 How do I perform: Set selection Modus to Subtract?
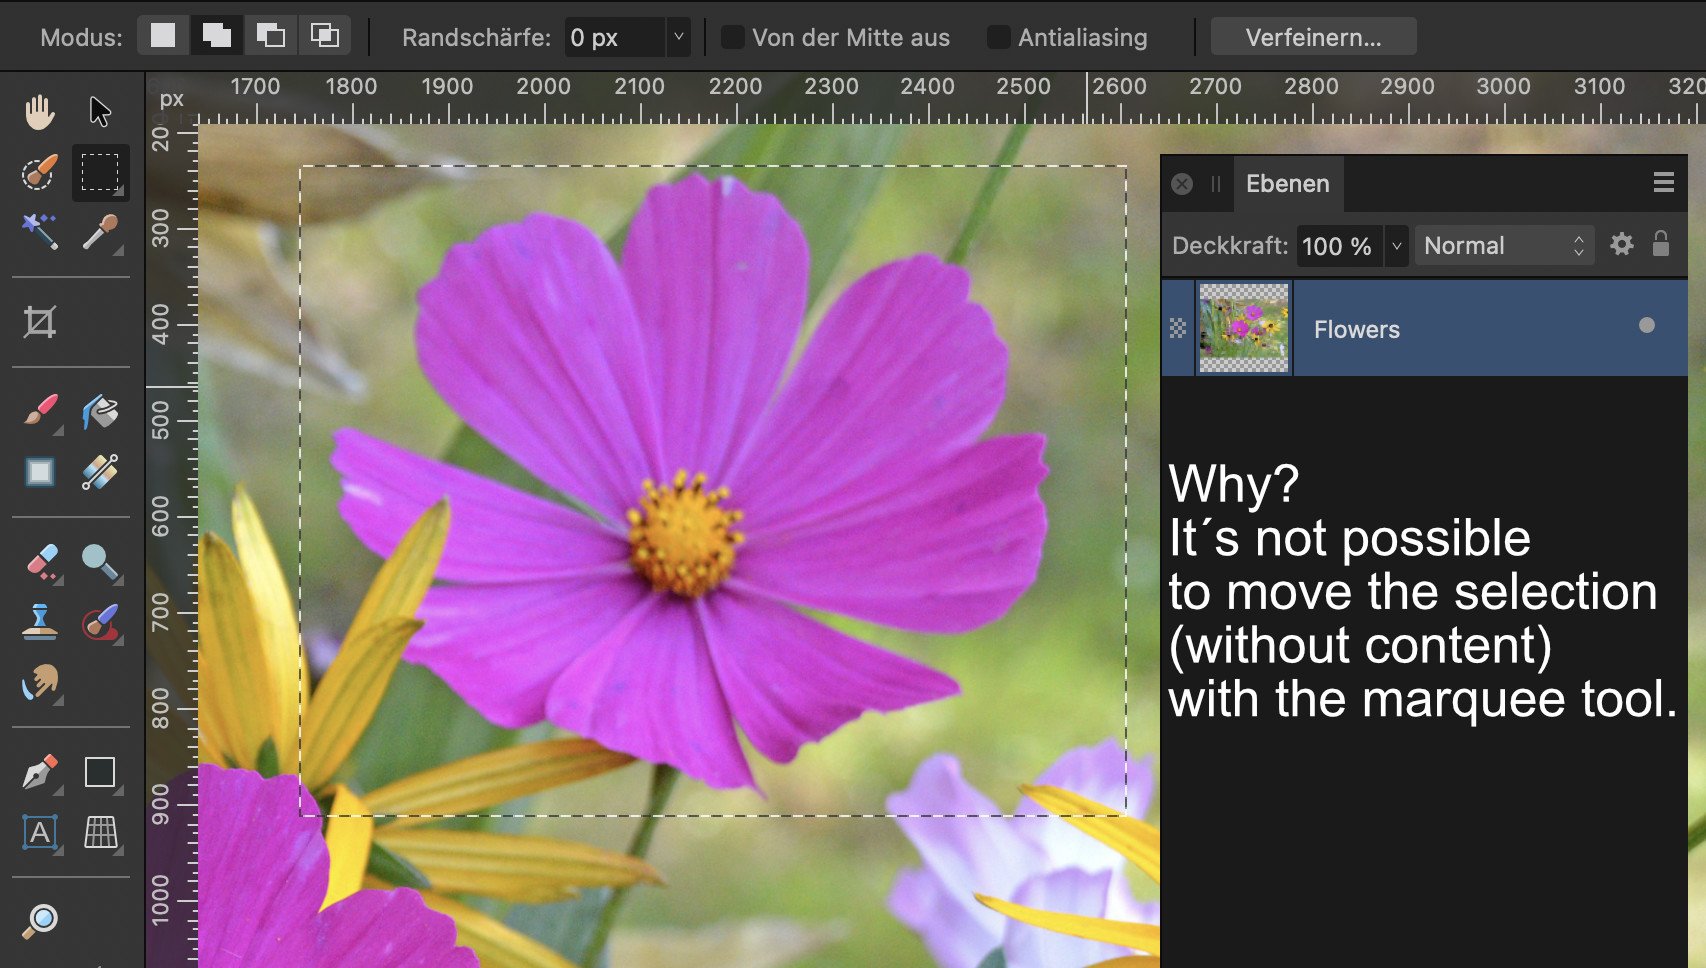click(x=270, y=36)
